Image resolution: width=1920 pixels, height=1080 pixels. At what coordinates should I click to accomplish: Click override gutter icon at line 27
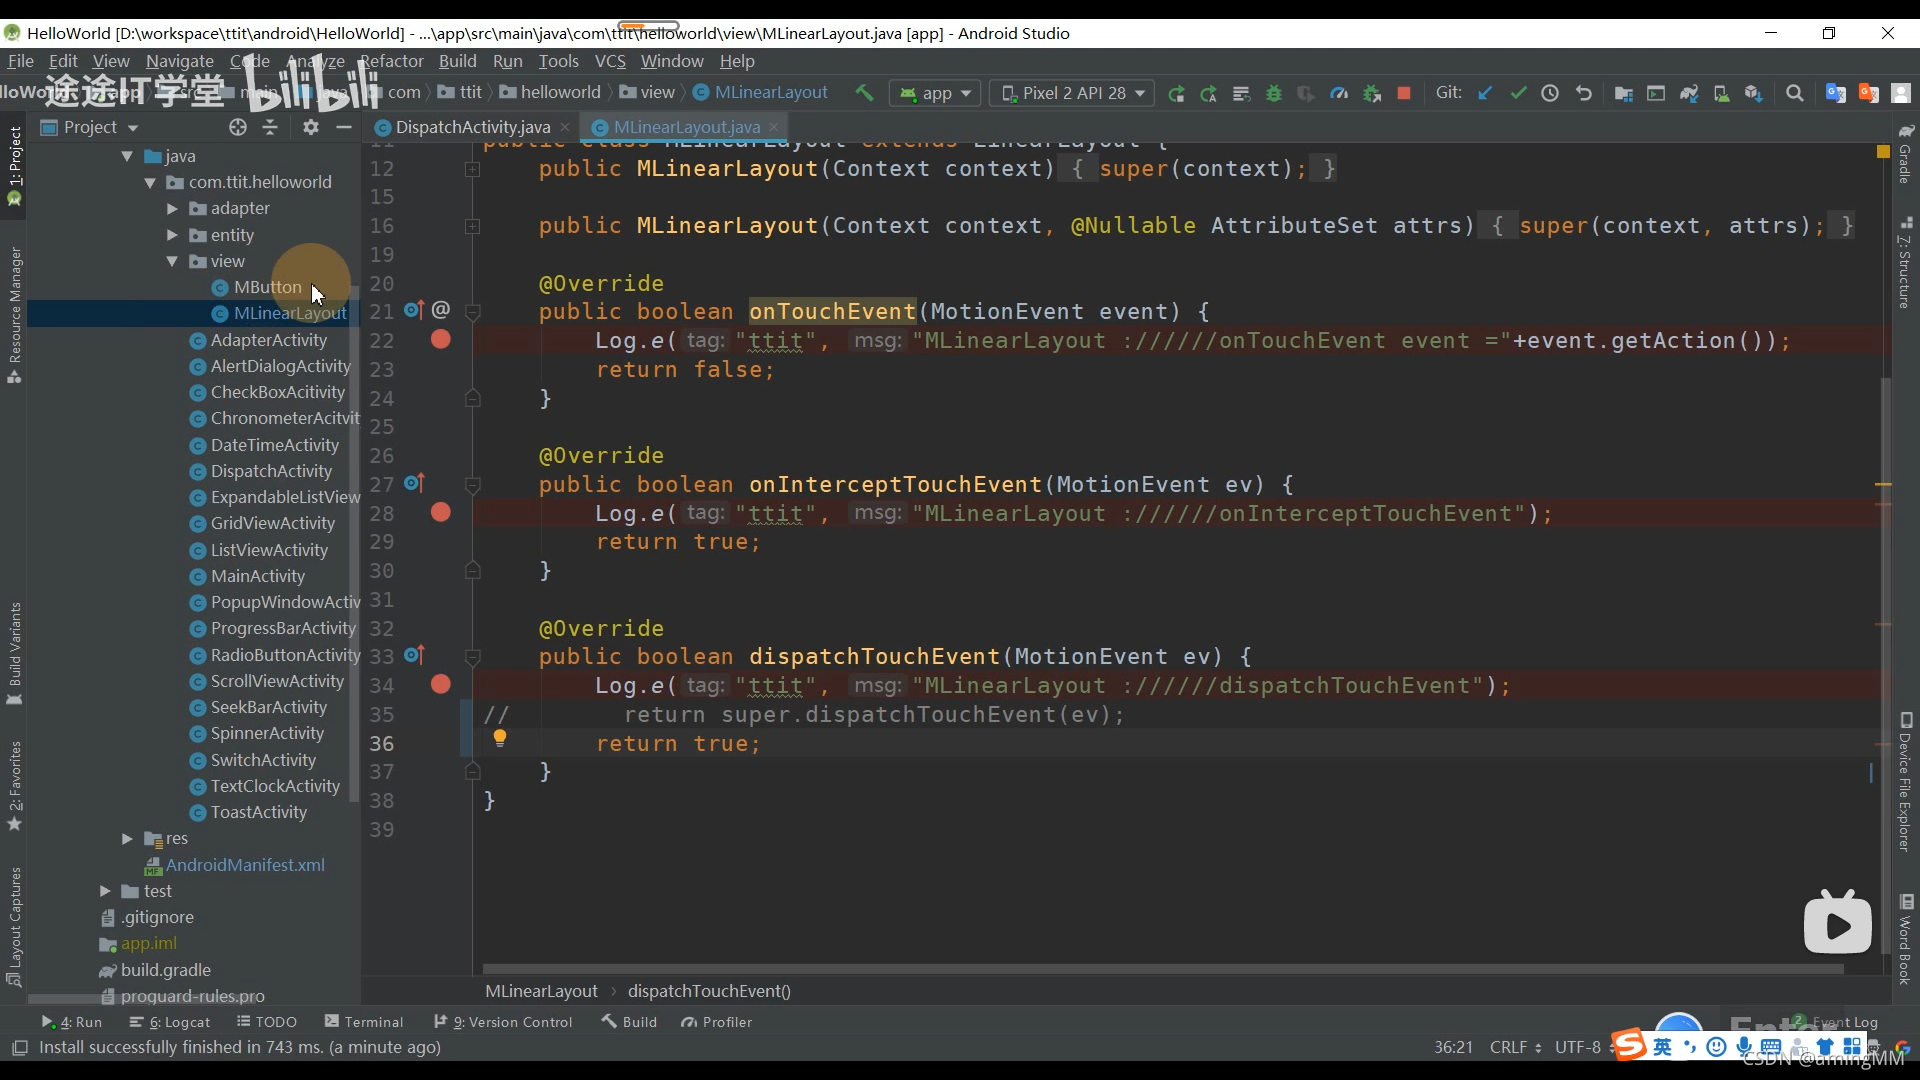click(x=414, y=483)
